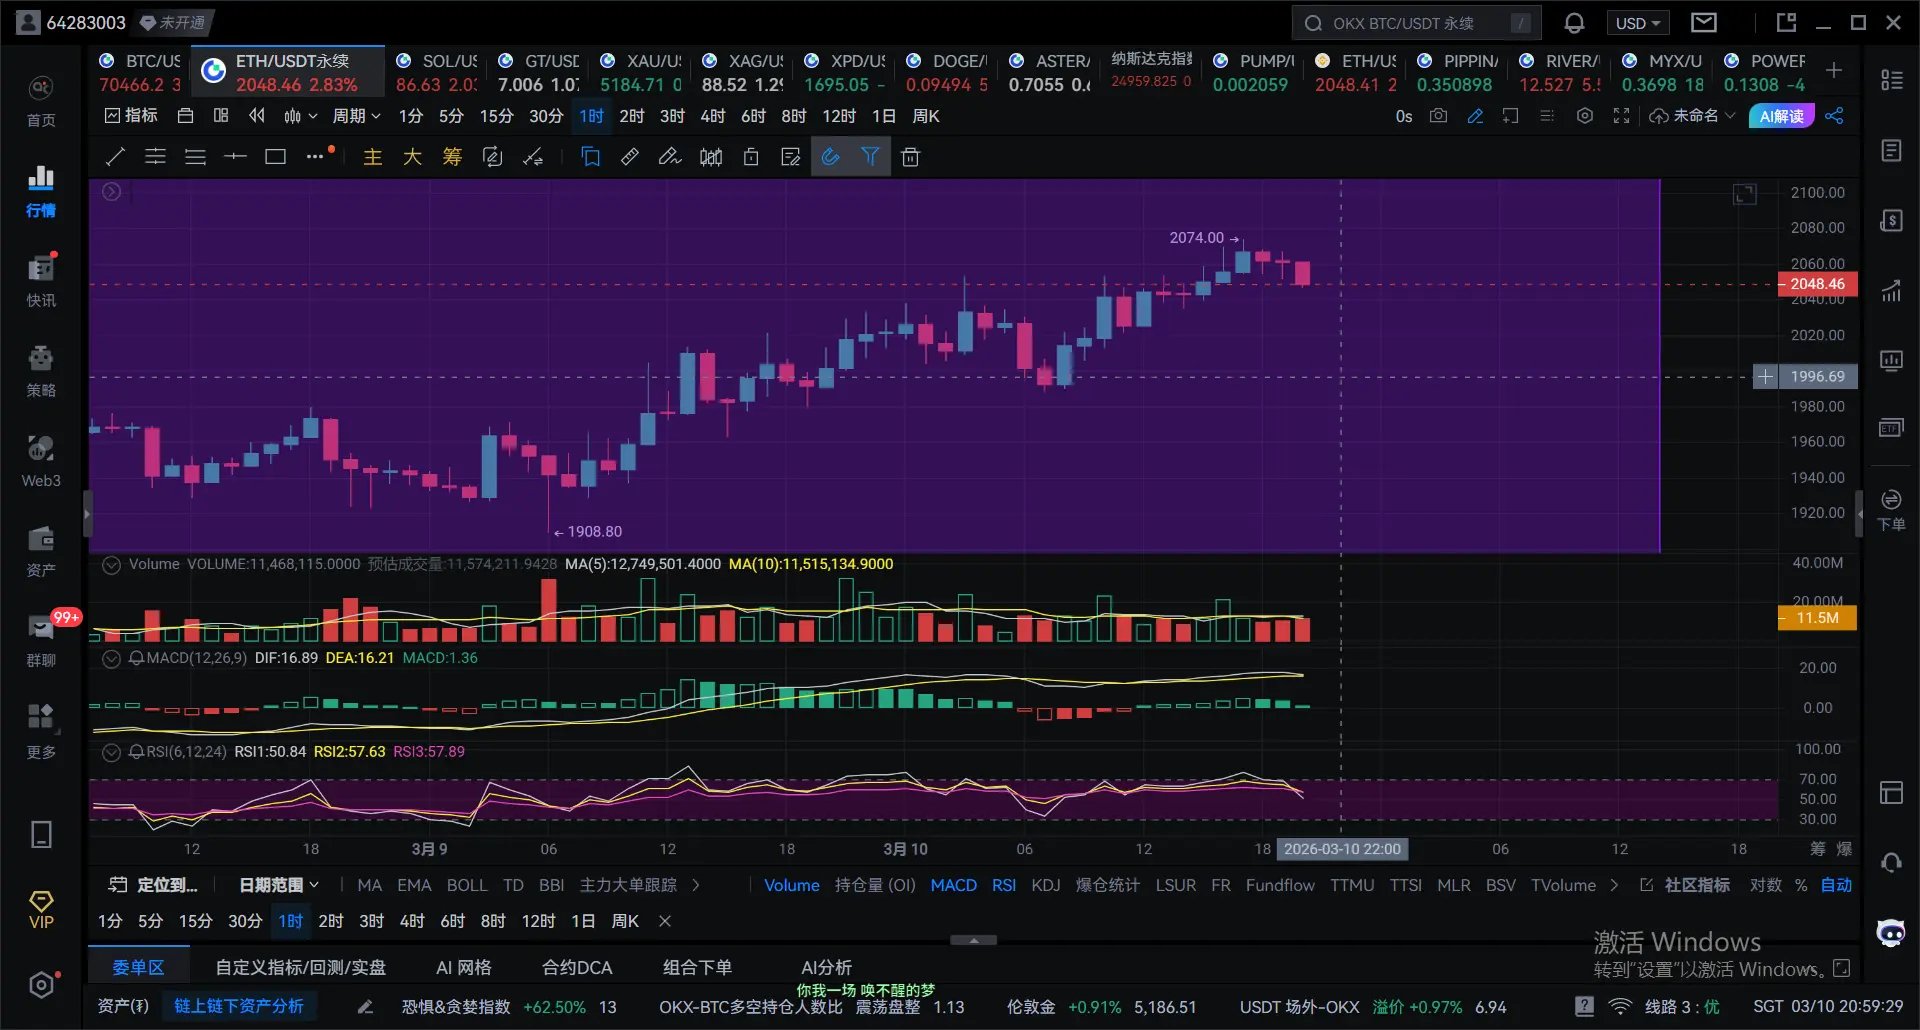Toggle the drawing filter funnel icon
This screenshot has width=1920, height=1030.
870,157
